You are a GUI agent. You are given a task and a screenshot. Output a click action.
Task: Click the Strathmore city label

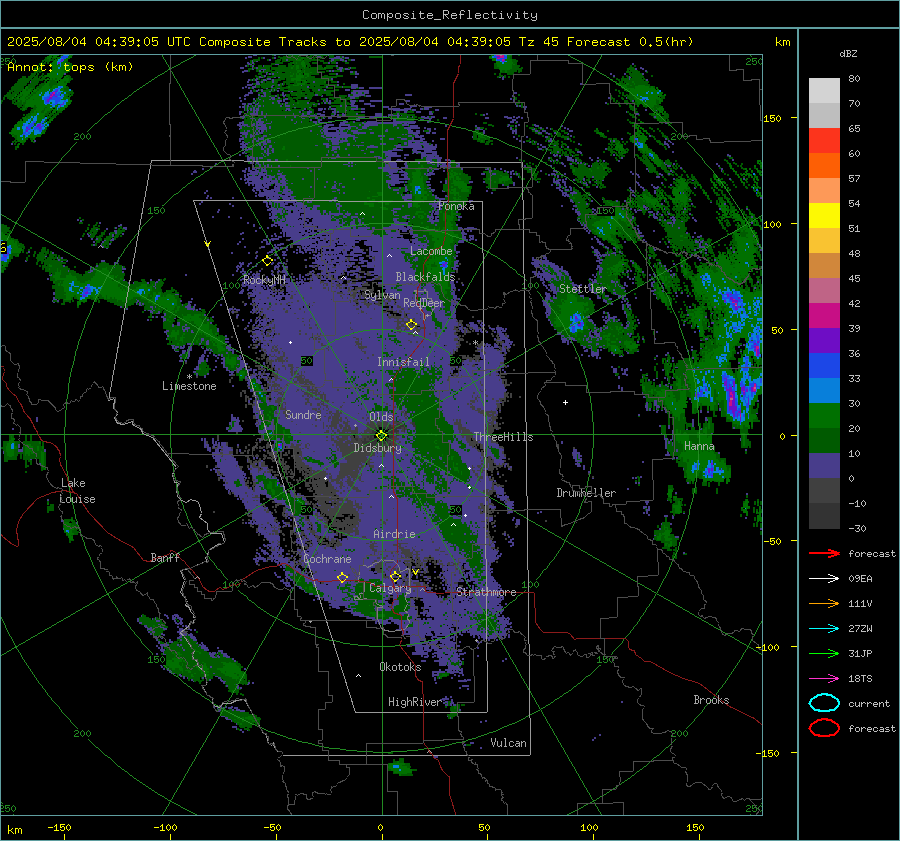[x=486, y=592]
